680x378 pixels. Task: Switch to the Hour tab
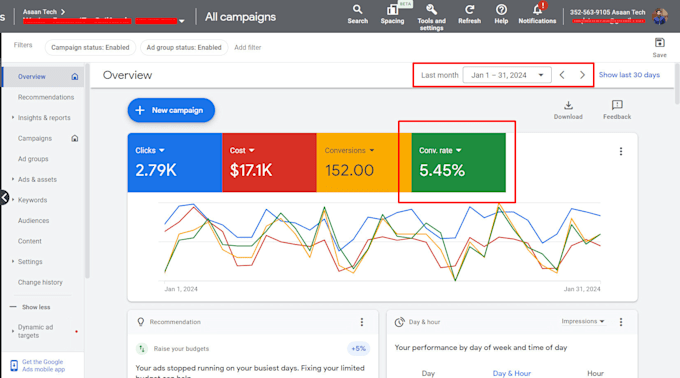(x=595, y=373)
